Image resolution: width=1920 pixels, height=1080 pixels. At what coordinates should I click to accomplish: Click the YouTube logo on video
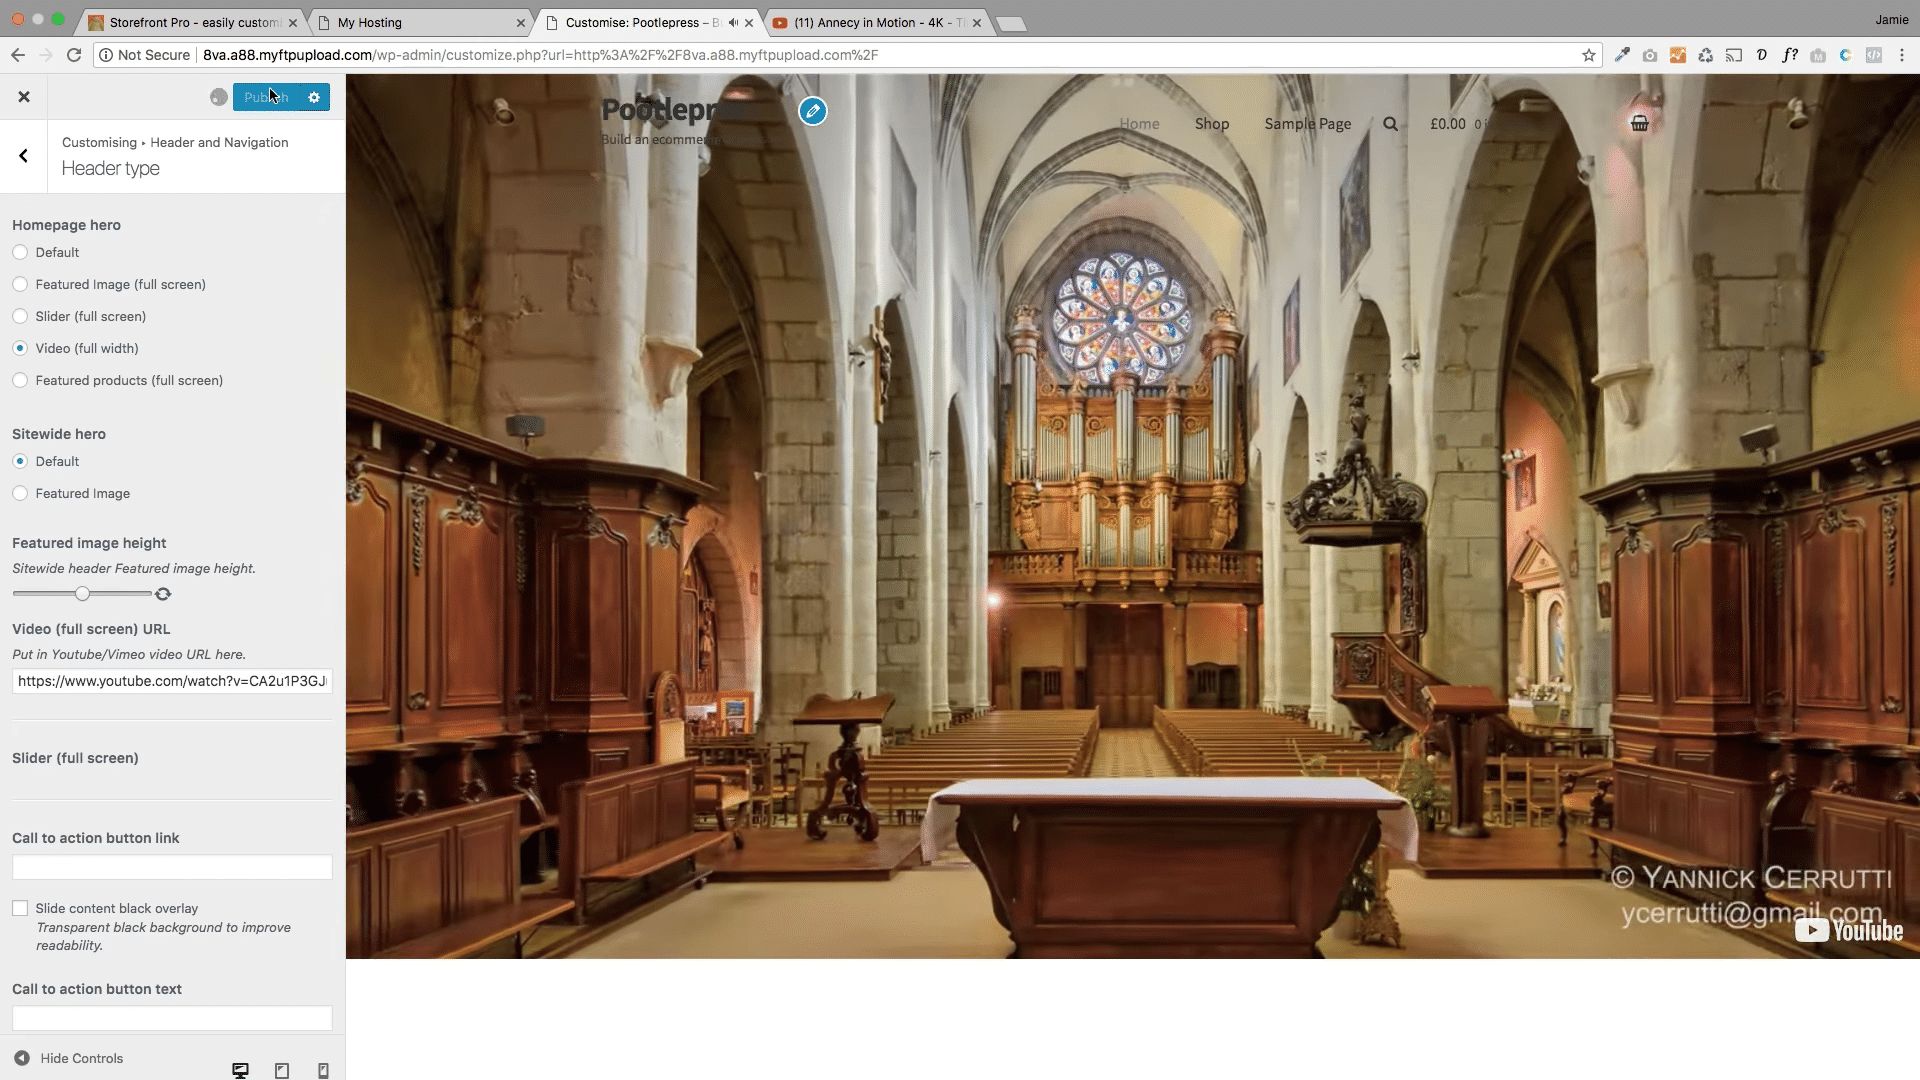point(1849,930)
